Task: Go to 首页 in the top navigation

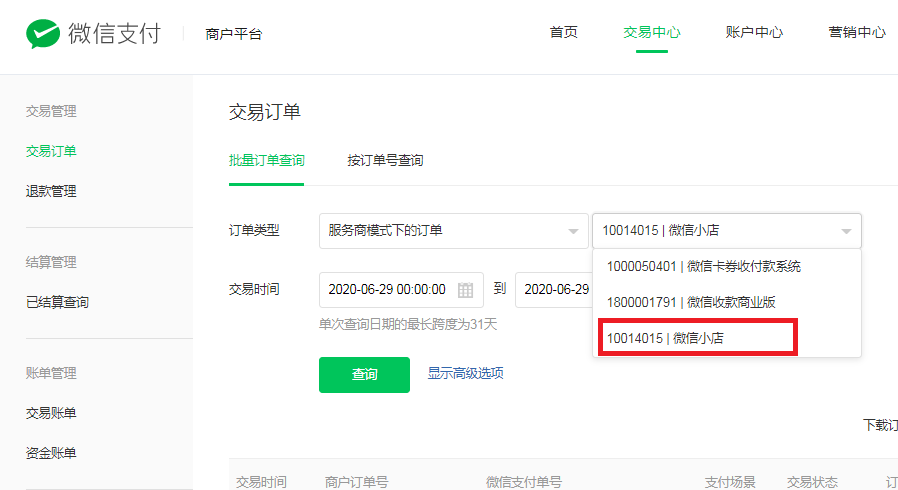Action: coord(564,33)
